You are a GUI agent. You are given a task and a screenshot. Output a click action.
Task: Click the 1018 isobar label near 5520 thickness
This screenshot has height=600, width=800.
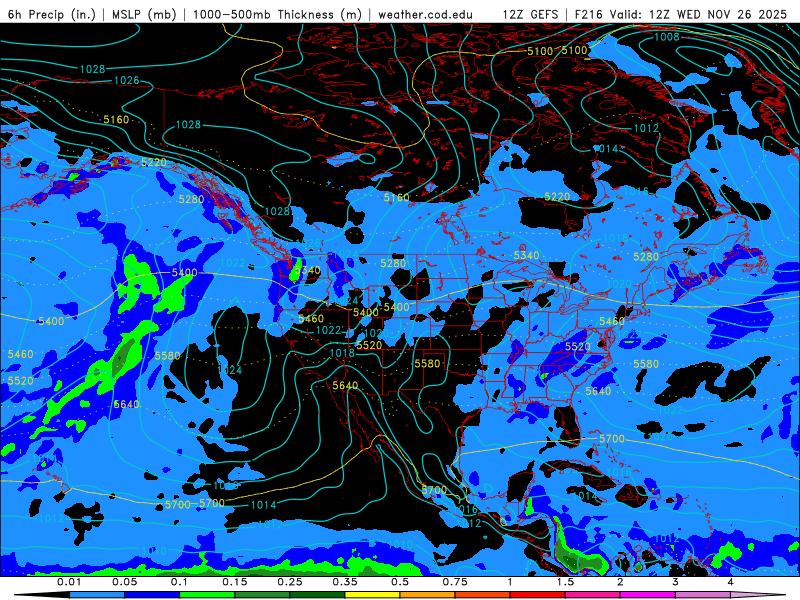point(342,353)
